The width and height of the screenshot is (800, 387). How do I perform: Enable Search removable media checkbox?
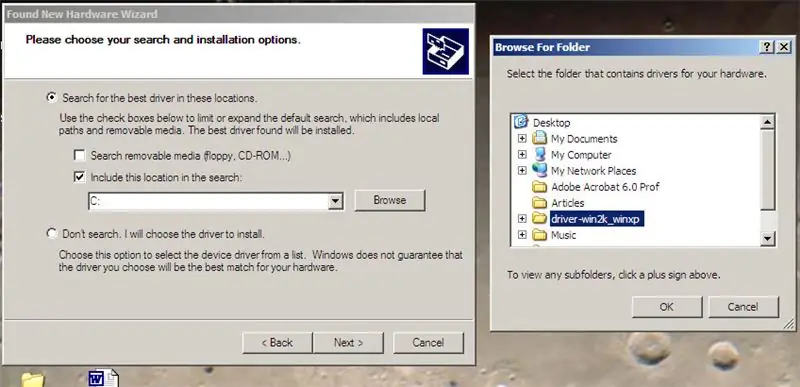pos(79,155)
